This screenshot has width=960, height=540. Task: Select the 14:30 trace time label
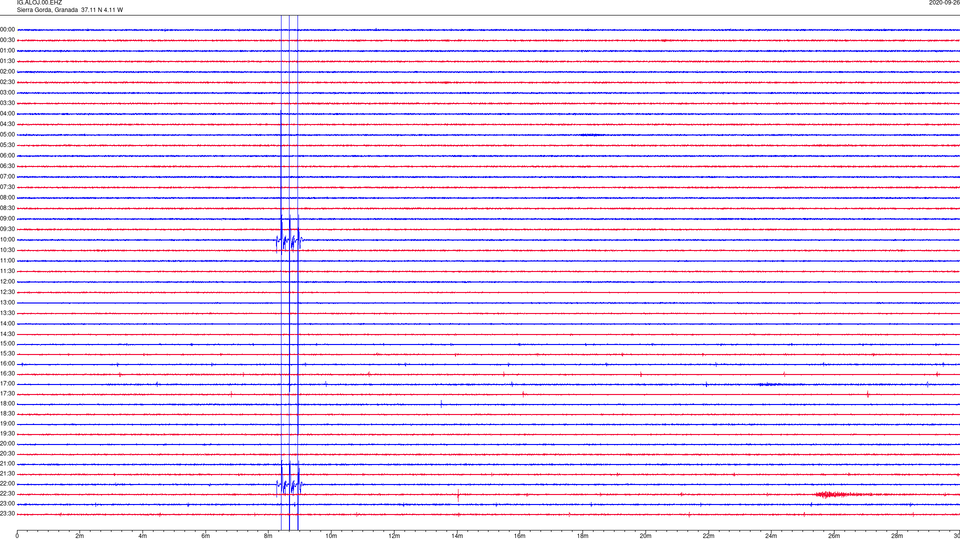[x=8, y=334]
